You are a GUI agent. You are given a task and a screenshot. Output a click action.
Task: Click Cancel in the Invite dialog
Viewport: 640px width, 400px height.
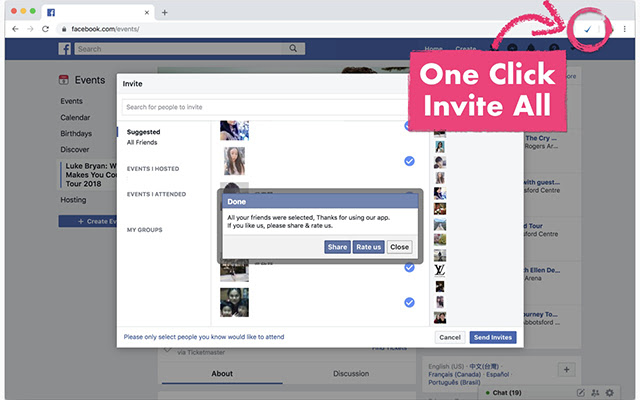coord(450,337)
